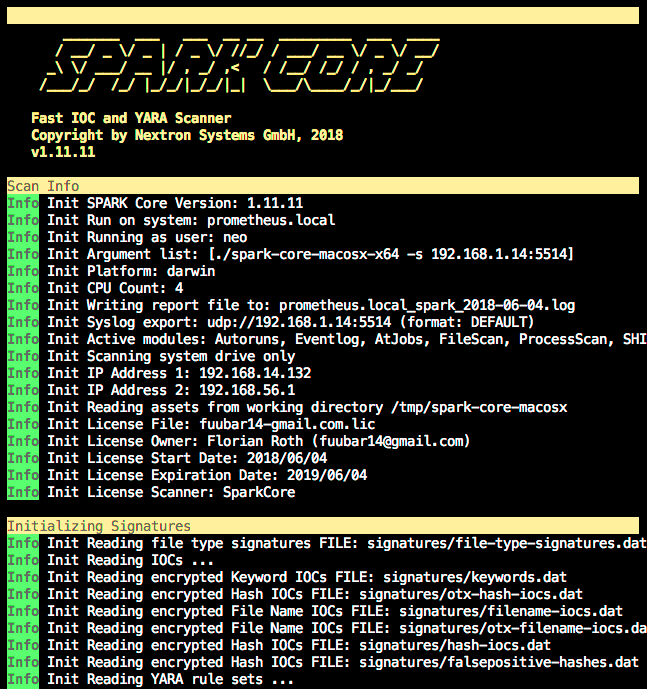Select the 'Initializing Signatures' section header
The image size is (647, 689).
pos(99,526)
